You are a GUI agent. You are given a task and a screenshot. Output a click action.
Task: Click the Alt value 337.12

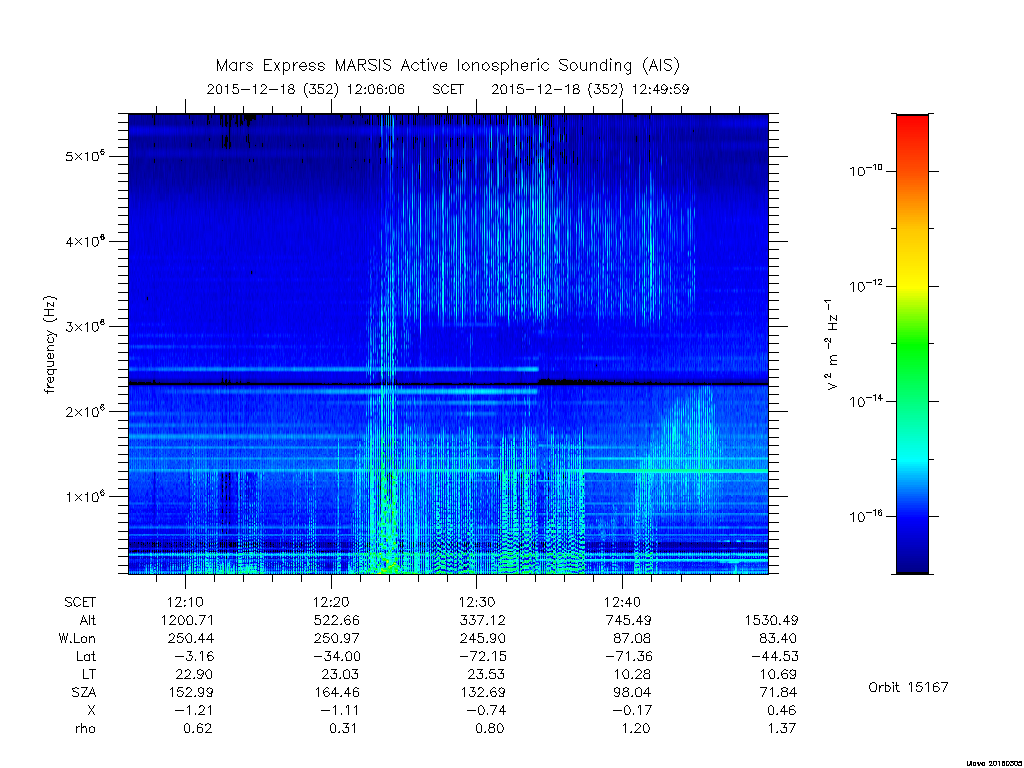click(483, 620)
